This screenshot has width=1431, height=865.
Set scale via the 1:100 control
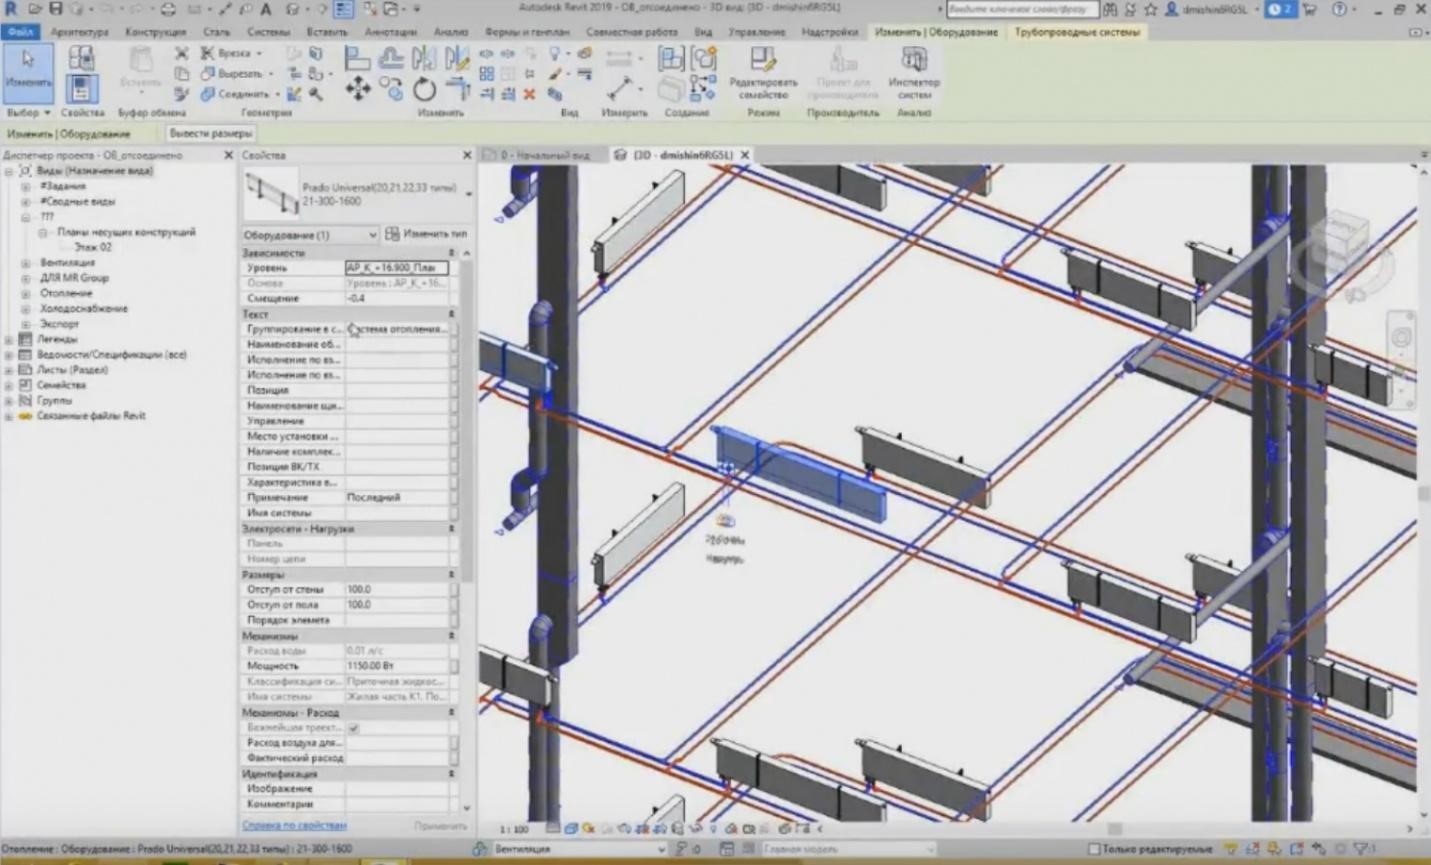[x=512, y=829]
